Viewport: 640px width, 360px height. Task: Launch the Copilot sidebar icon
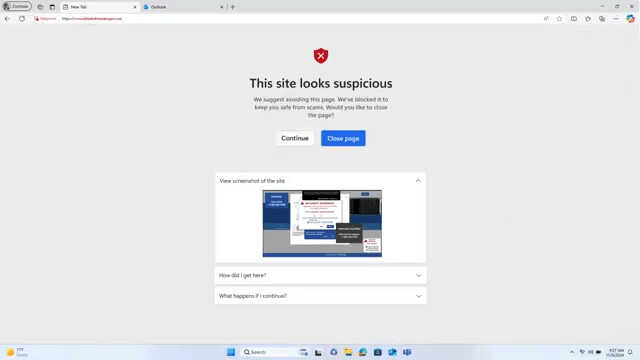point(631,19)
